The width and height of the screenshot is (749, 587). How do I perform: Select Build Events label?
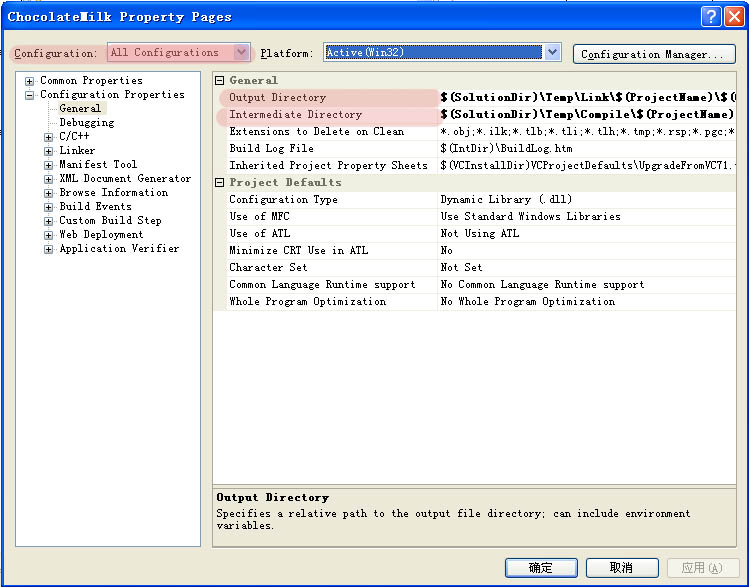96,206
